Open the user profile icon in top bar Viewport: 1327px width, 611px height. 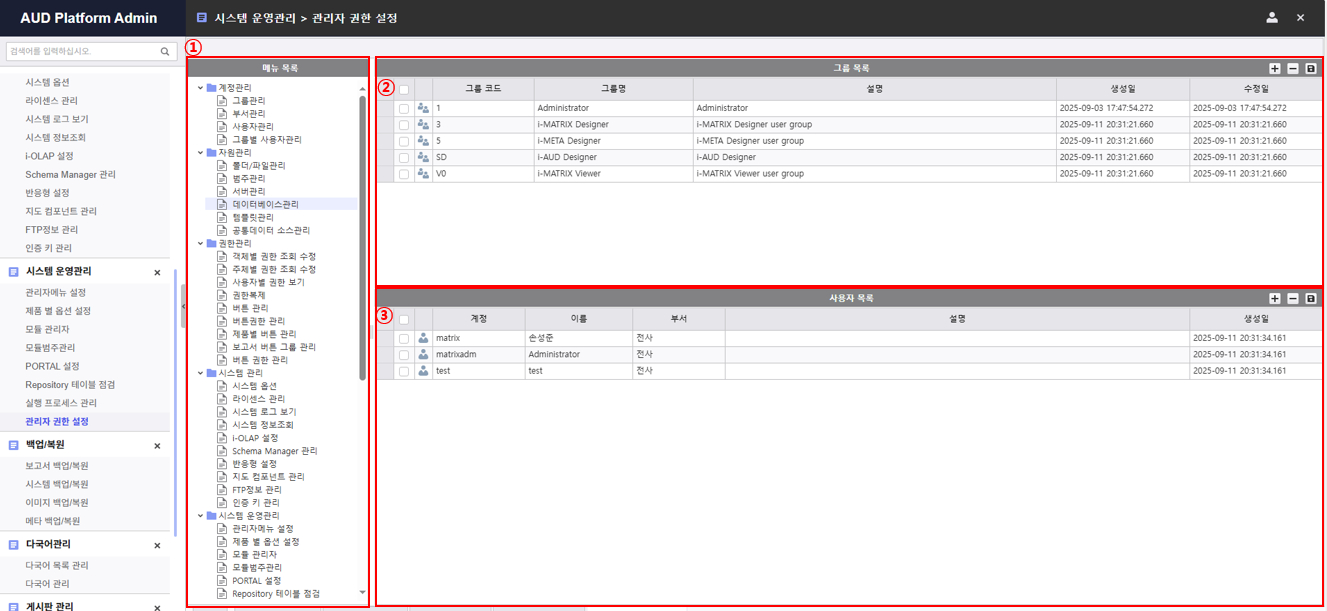click(1271, 18)
